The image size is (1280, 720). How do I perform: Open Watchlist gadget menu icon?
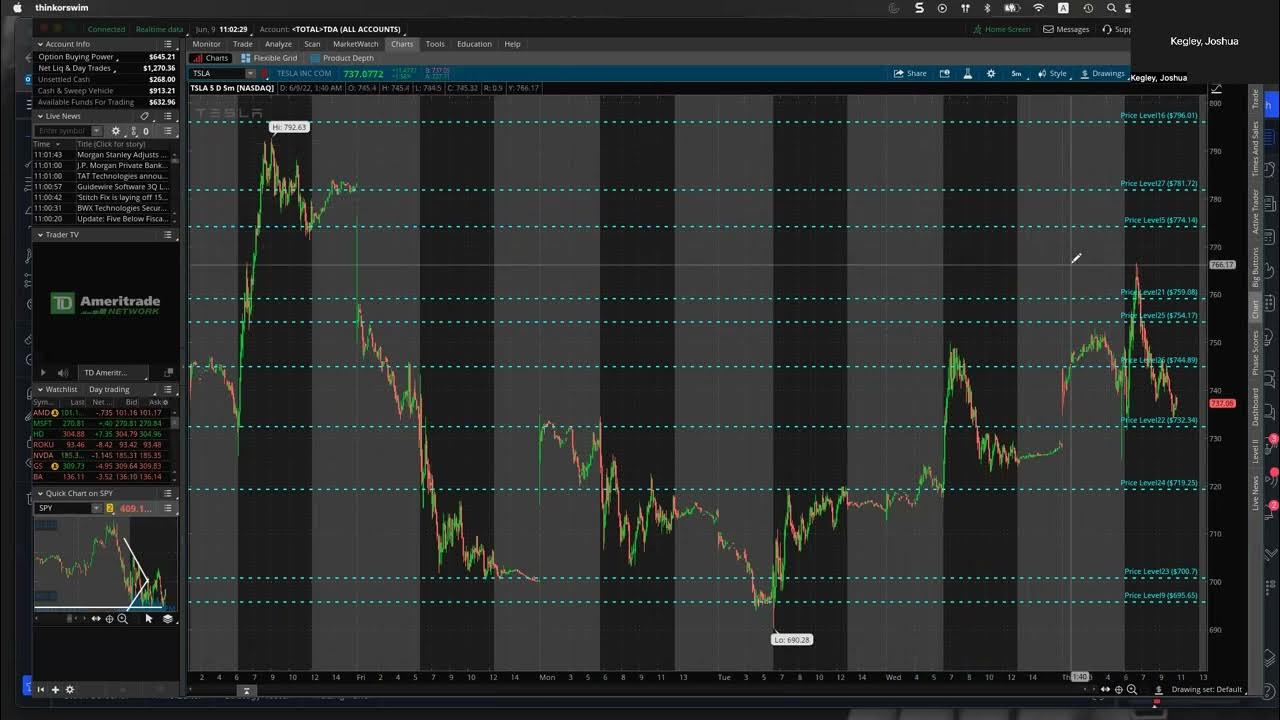click(168, 389)
